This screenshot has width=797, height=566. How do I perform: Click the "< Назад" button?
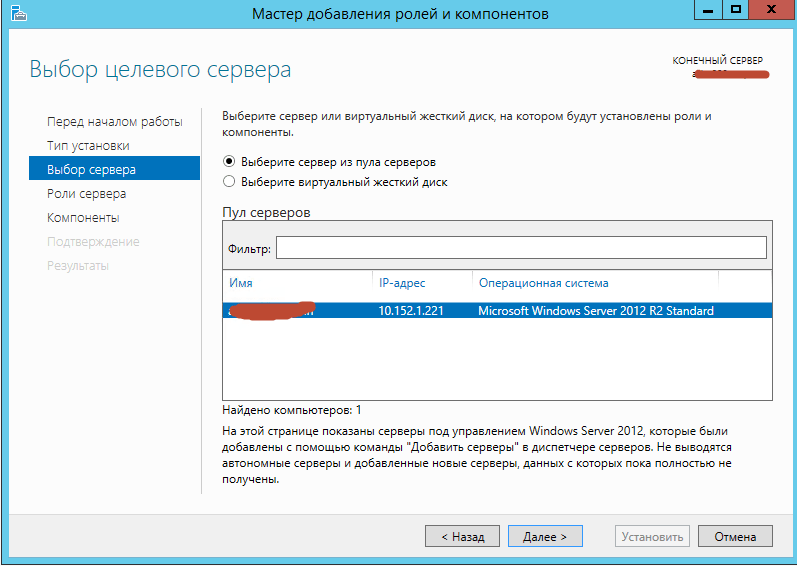463,537
